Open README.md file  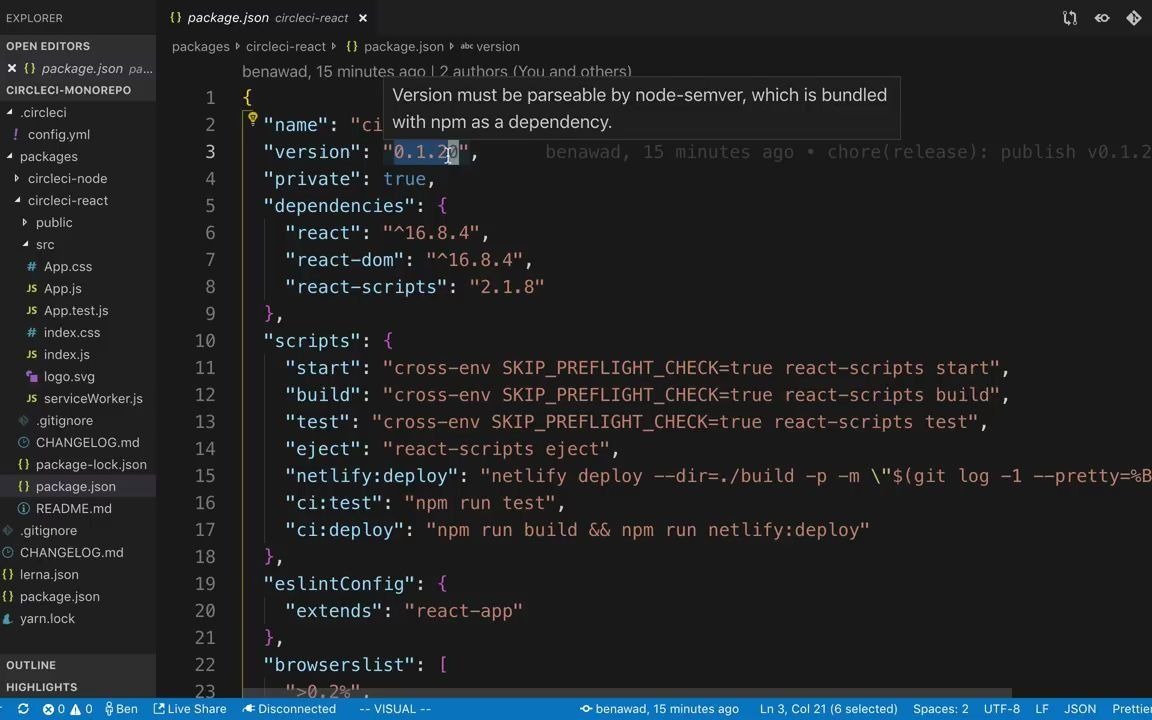pos(73,508)
